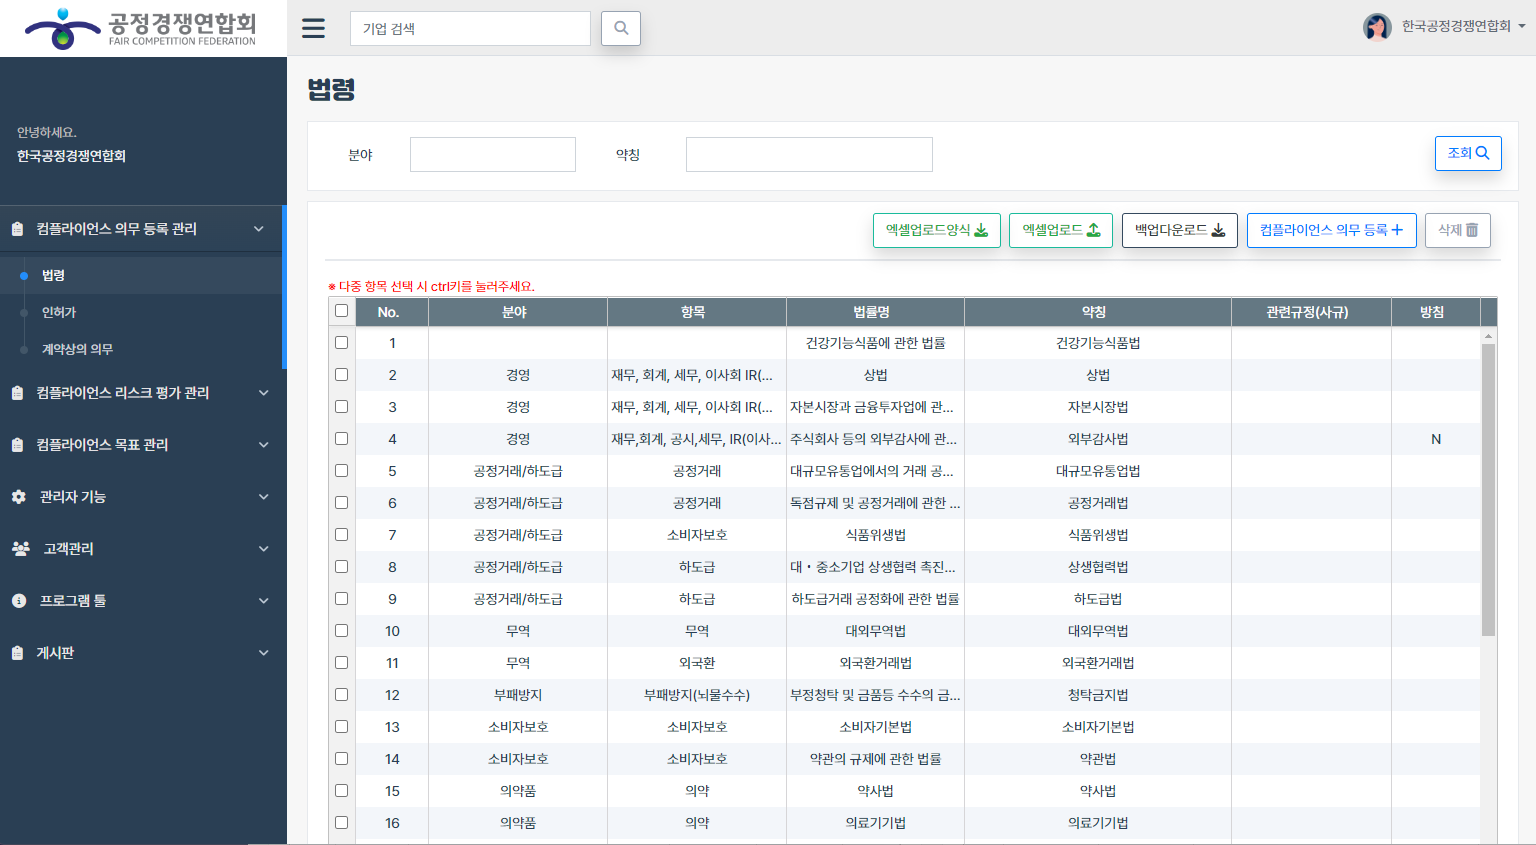Click the 자본시장법 cell
This screenshot has height=845, width=1536.
[x=1098, y=407]
